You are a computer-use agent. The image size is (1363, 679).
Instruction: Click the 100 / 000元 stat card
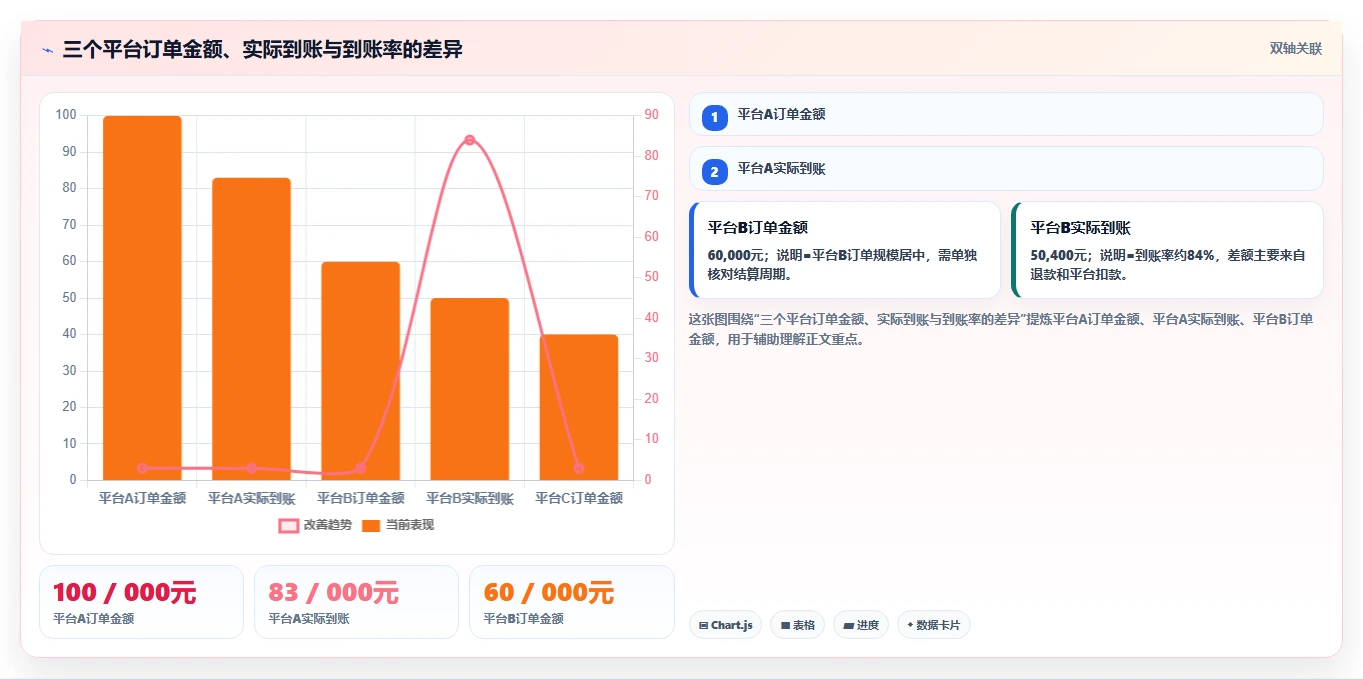point(141,602)
